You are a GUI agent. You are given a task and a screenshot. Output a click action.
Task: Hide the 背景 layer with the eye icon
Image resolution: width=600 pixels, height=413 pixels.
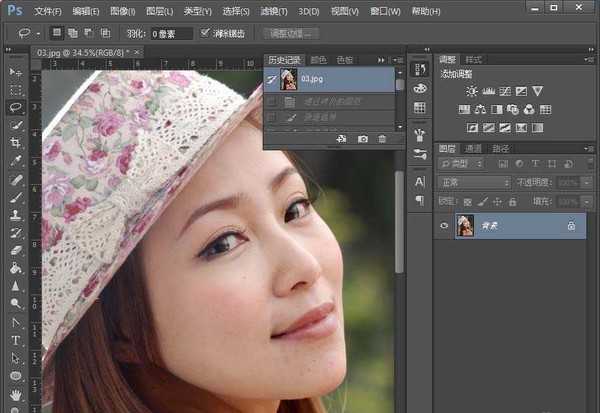pyautogui.click(x=444, y=227)
